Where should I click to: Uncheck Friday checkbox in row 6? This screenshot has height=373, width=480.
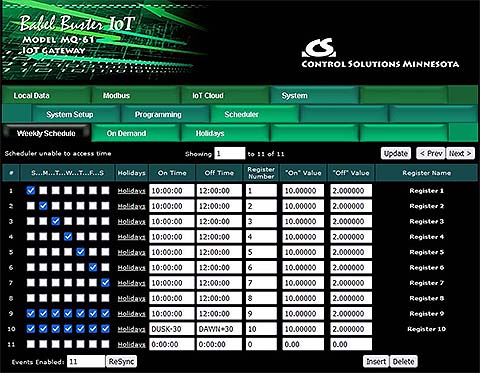coord(93,267)
